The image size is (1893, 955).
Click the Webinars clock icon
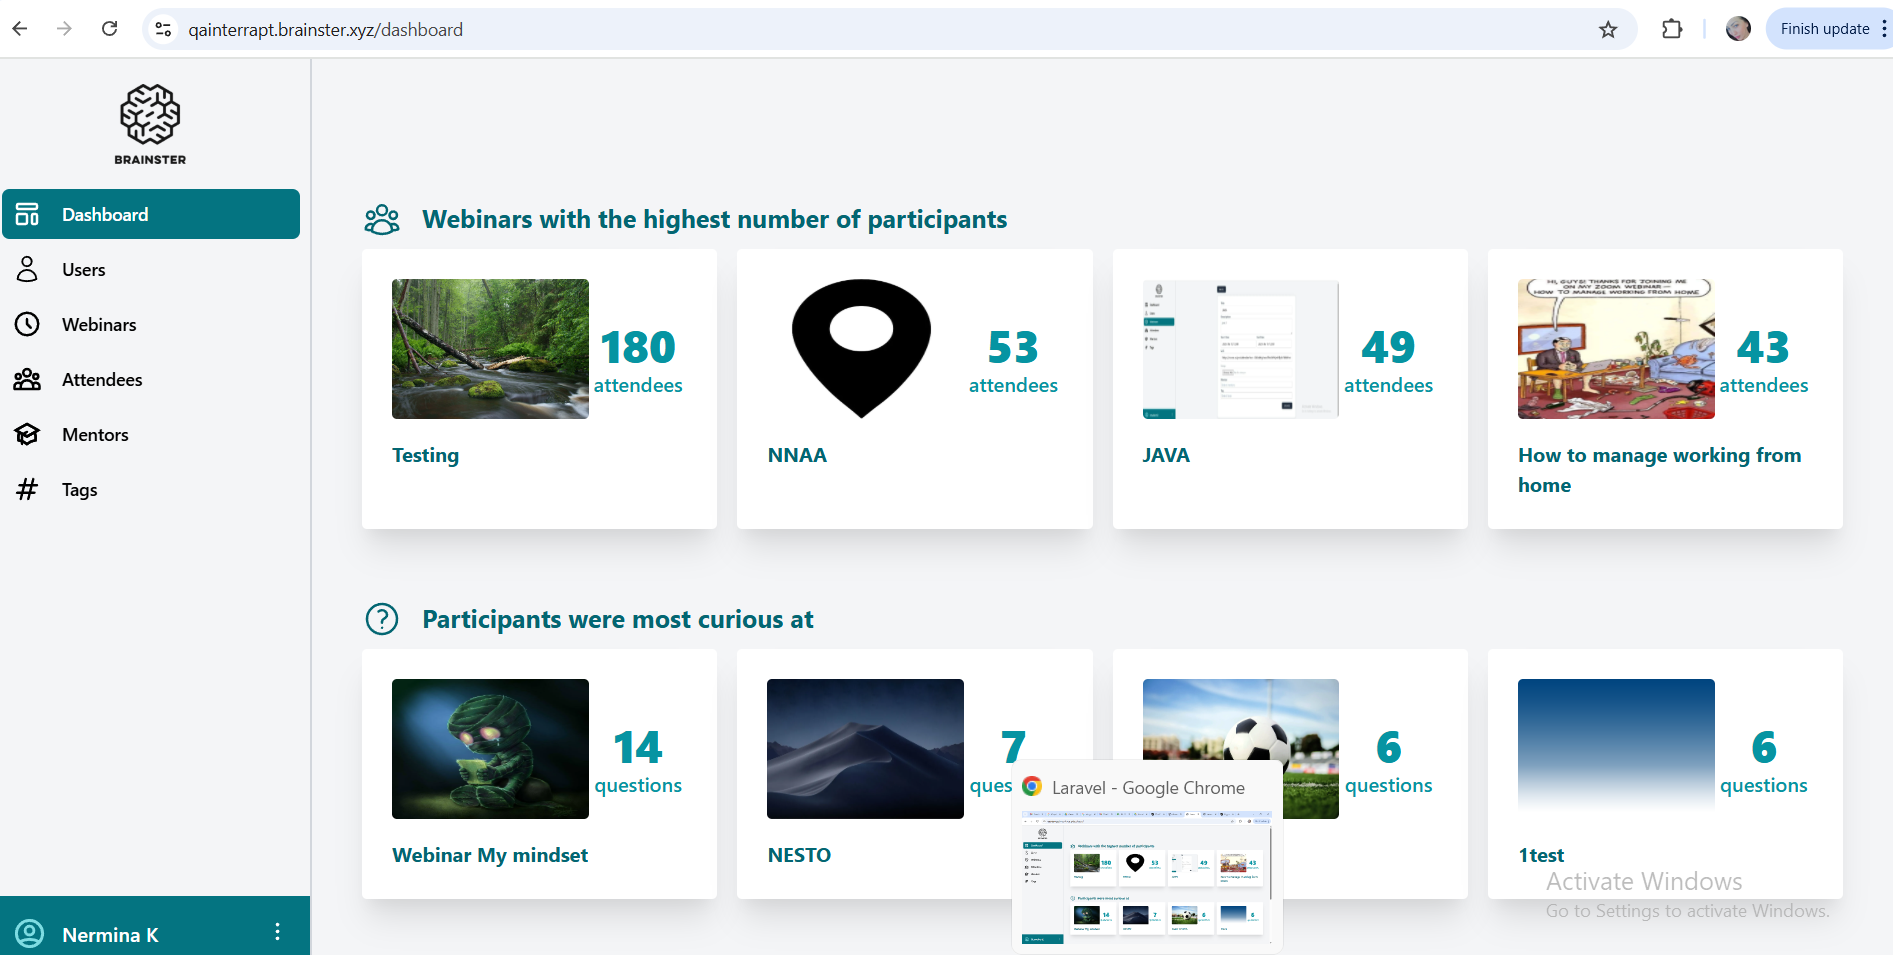[x=27, y=324]
